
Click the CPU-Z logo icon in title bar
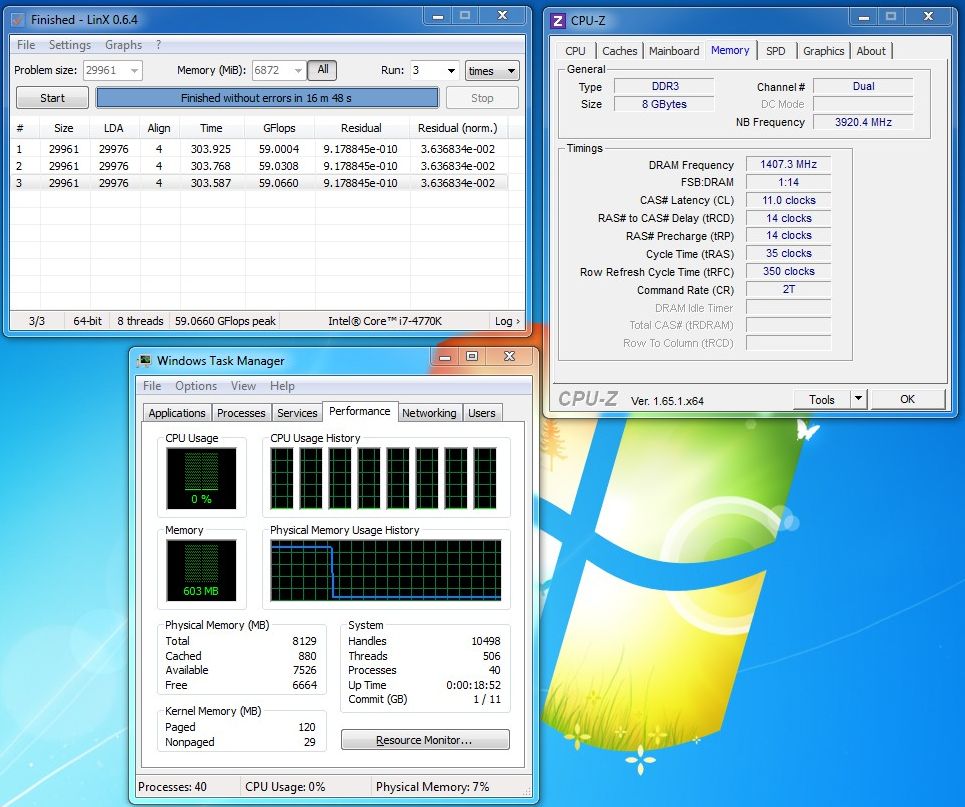coord(558,19)
